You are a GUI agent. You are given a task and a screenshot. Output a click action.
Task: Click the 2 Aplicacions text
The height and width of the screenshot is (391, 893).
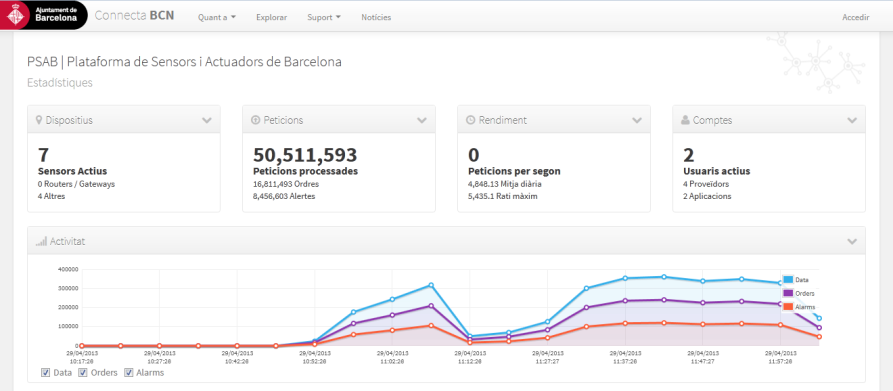707,196
